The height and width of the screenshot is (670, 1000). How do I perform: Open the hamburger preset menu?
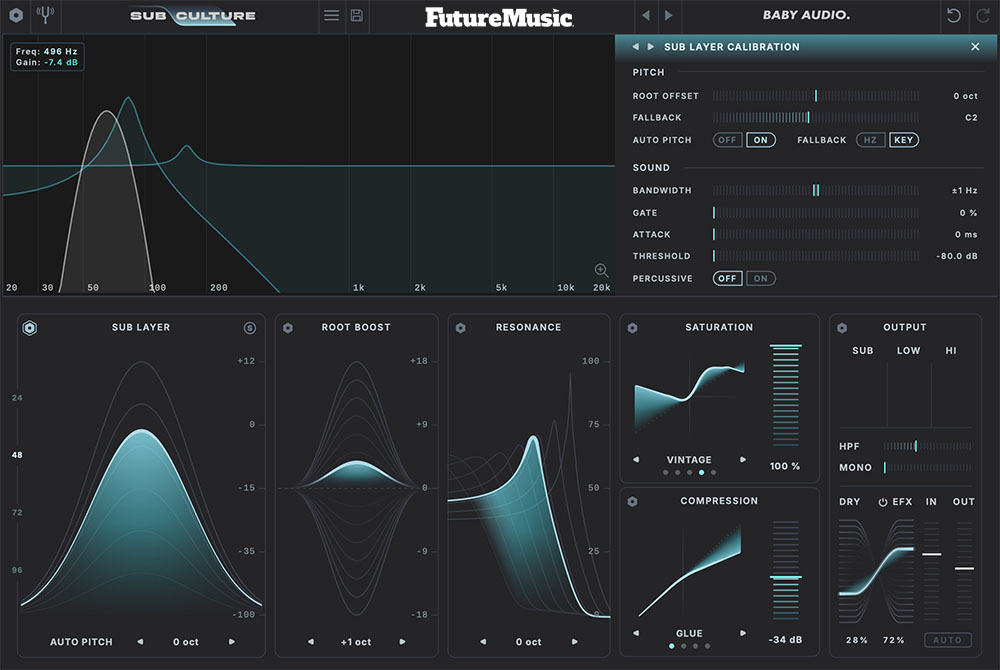pos(331,15)
